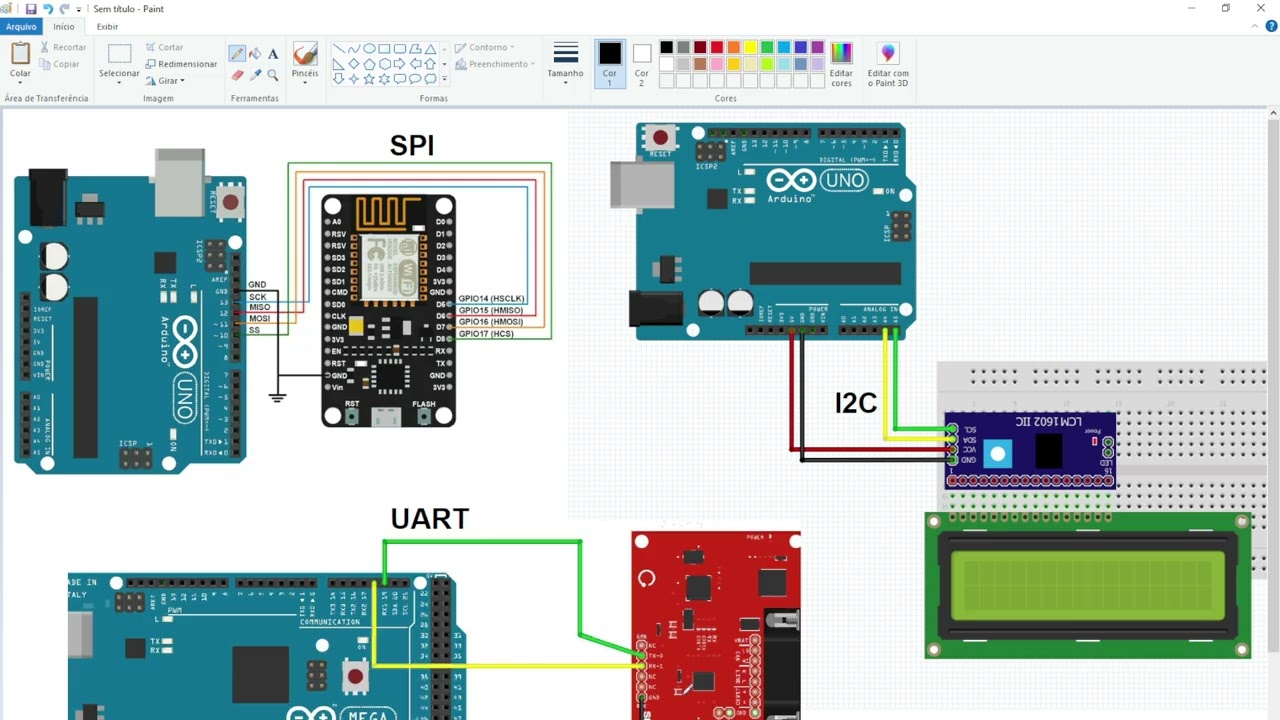This screenshot has width=1280, height=720.
Task: Select the Pencil tool
Action: [237, 53]
